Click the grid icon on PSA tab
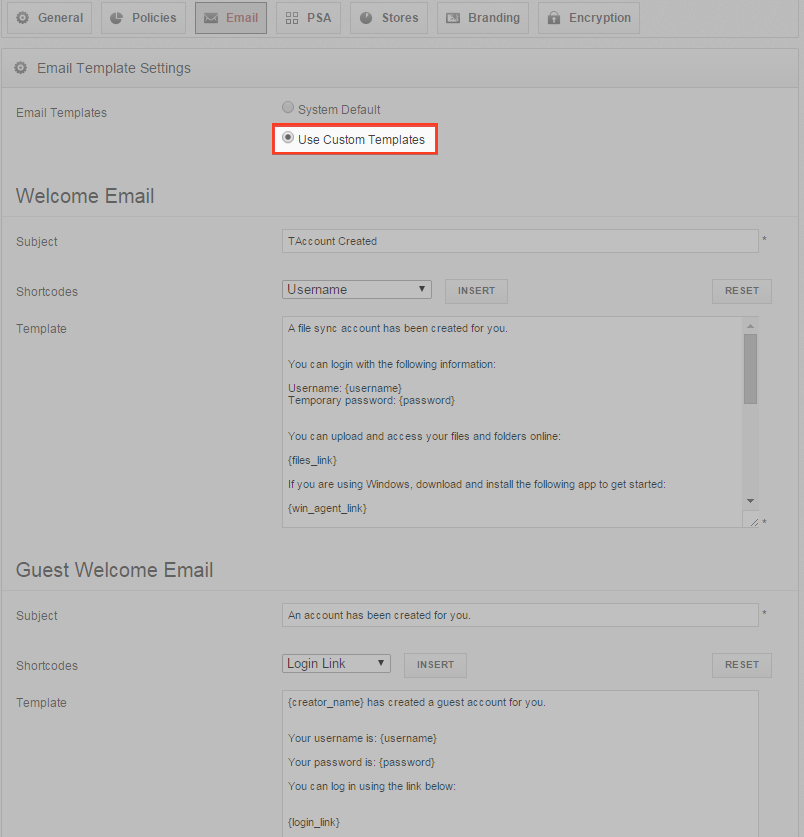804x837 pixels. point(291,18)
